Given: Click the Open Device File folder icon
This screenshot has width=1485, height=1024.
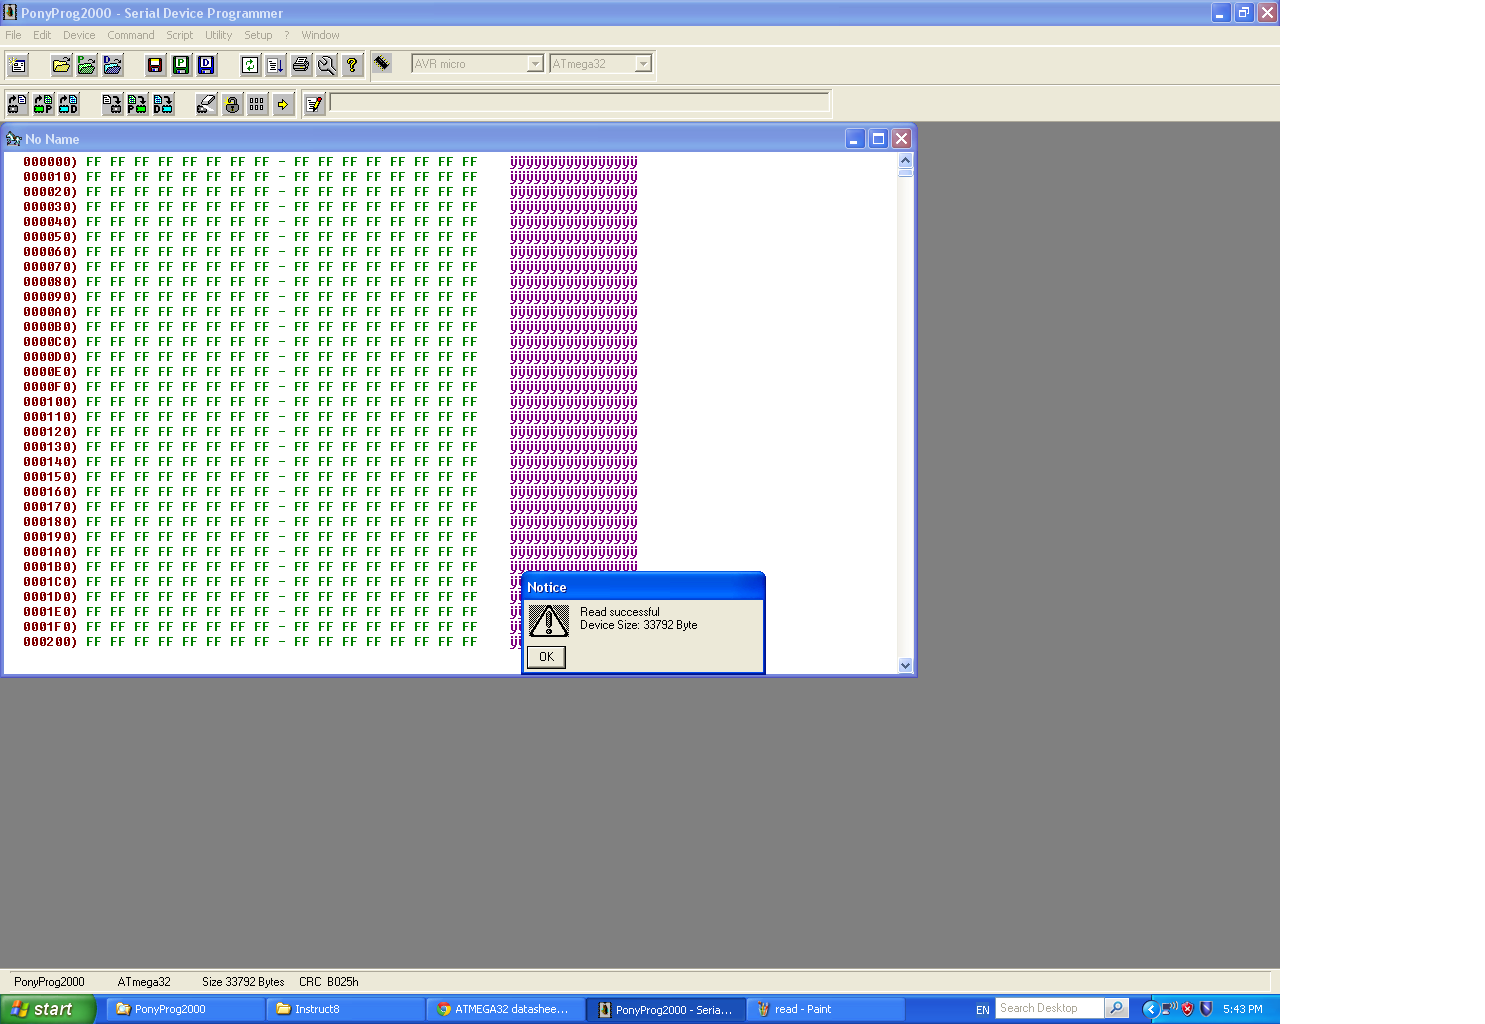Looking at the screenshot, I should click(61, 65).
